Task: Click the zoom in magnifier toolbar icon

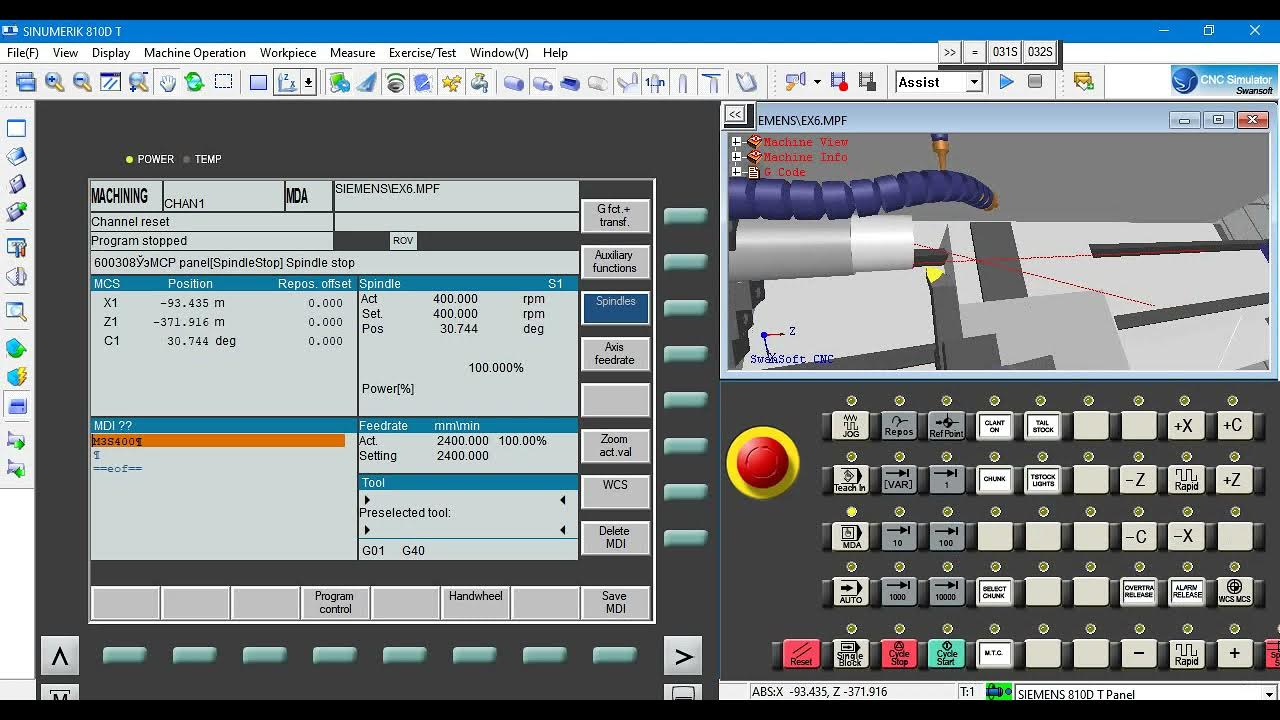Action: click(x=54, y=83)
